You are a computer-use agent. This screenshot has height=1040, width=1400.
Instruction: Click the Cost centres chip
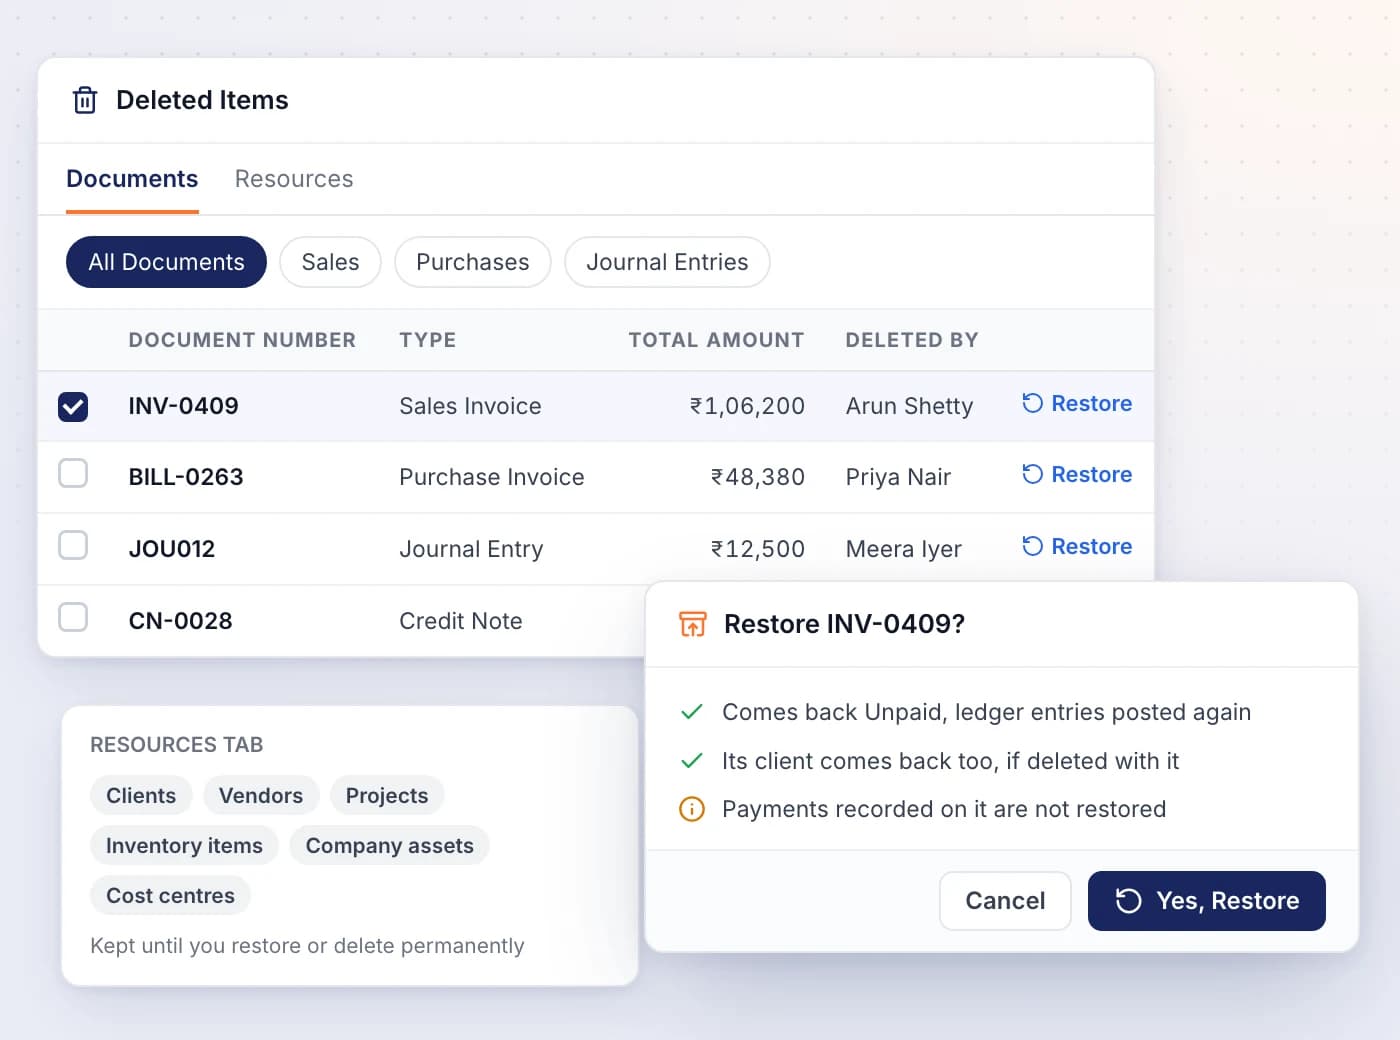170,895
